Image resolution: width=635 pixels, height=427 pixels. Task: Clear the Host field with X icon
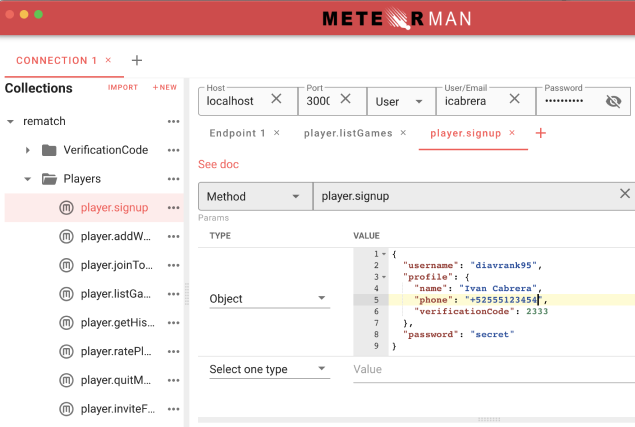point(277,100)
